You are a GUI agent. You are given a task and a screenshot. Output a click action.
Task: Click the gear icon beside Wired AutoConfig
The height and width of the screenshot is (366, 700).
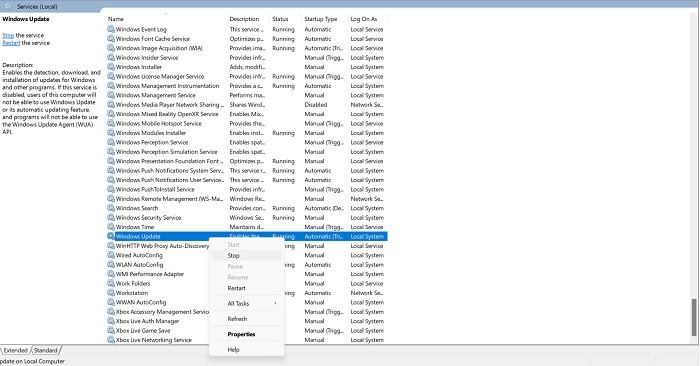(111, 255)
